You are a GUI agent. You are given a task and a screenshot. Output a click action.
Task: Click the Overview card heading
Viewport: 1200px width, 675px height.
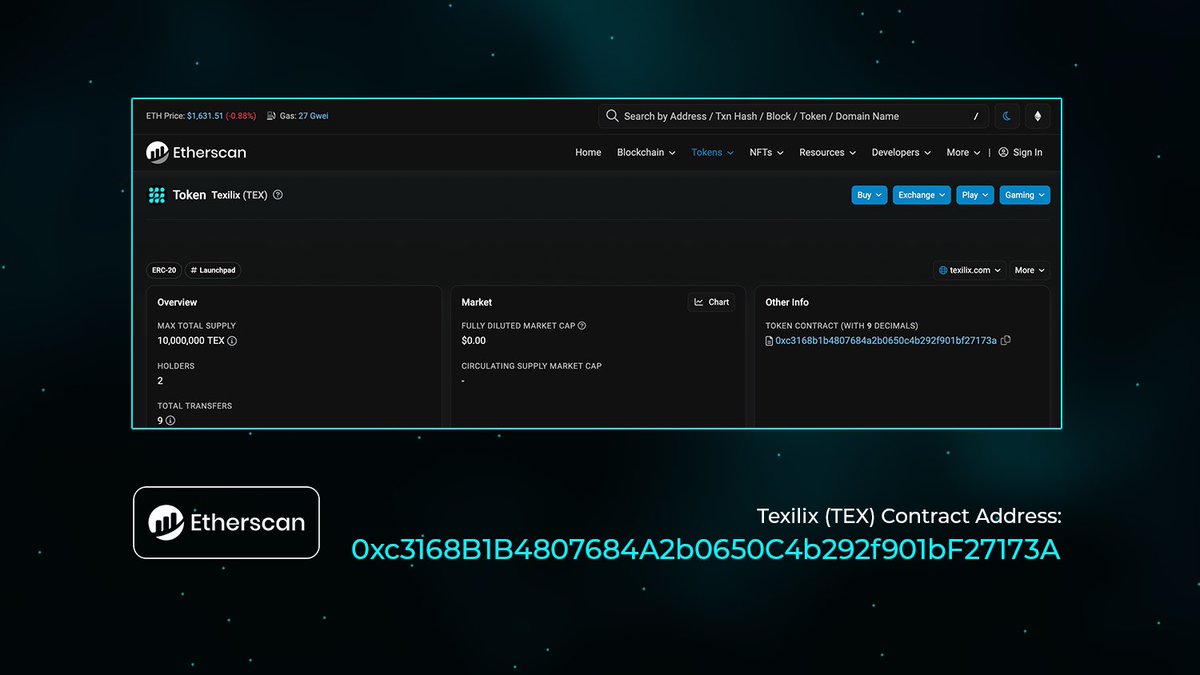[x=177, y=302]
